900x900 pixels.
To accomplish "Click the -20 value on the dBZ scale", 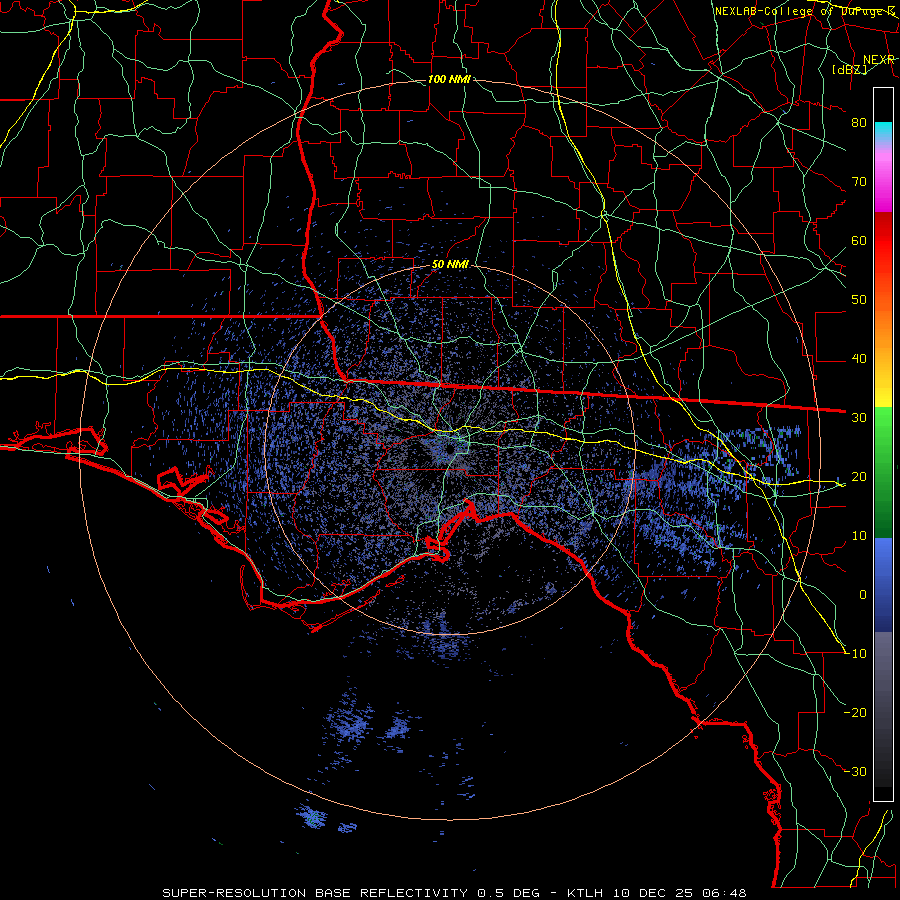I will coord(855,713).
